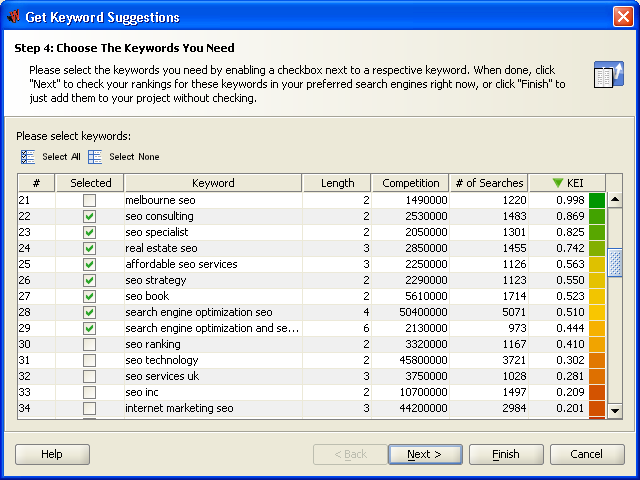Deselect affordable seo services checkbox

[89, 264]
